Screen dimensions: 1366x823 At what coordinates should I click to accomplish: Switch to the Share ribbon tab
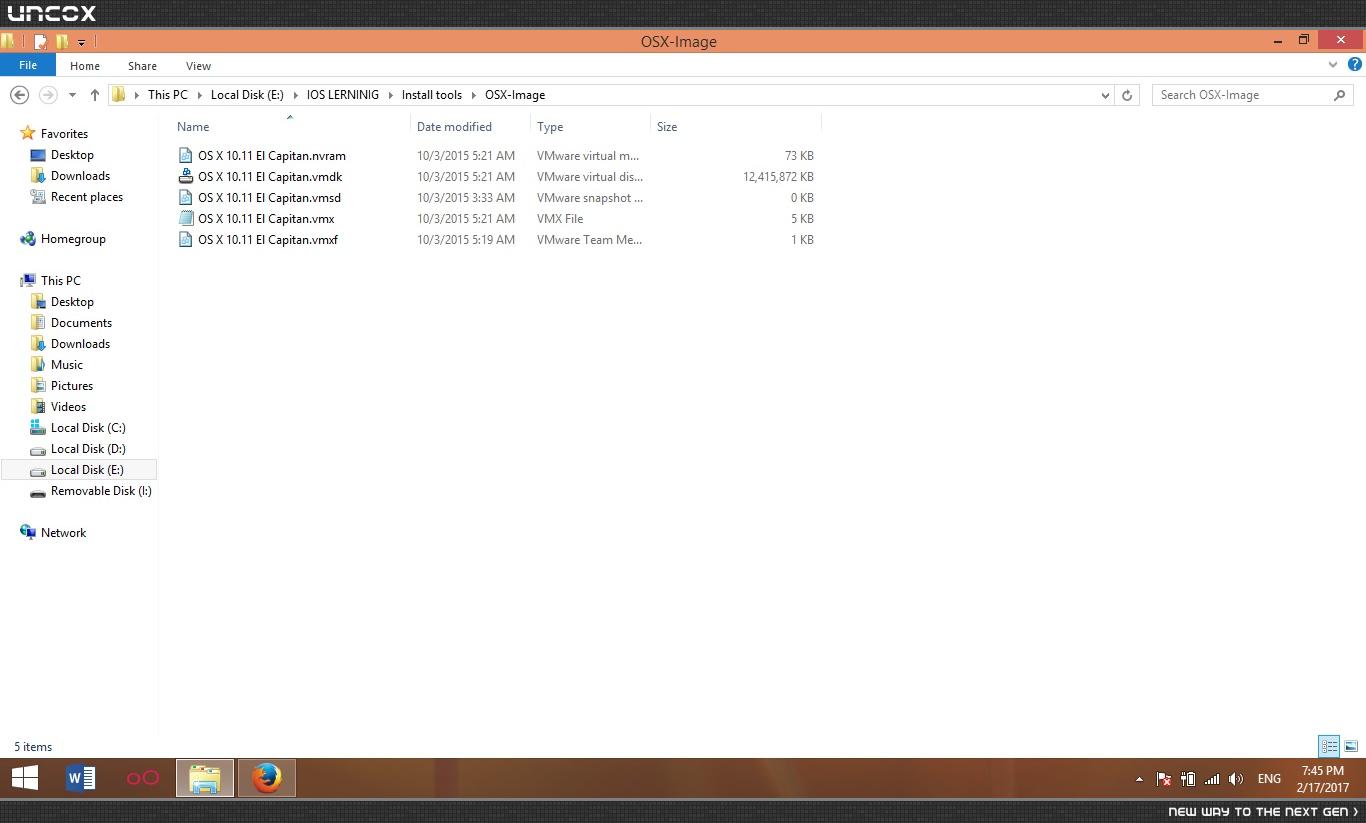[142, 66]
